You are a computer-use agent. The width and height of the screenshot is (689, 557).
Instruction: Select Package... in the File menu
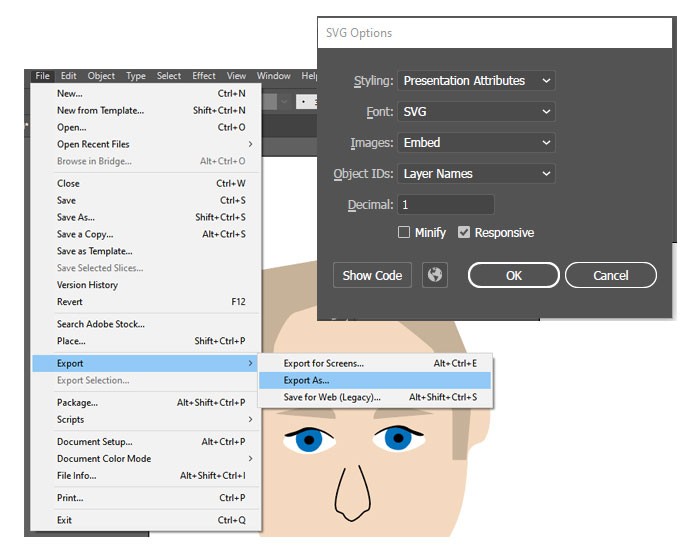[146, 402]
